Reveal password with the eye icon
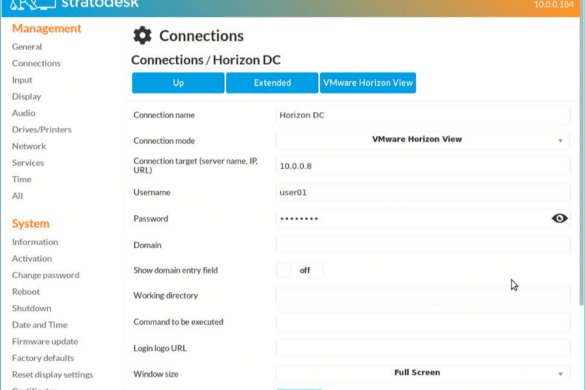The width and height of the screenshot is (585, 390). (559, 218)
